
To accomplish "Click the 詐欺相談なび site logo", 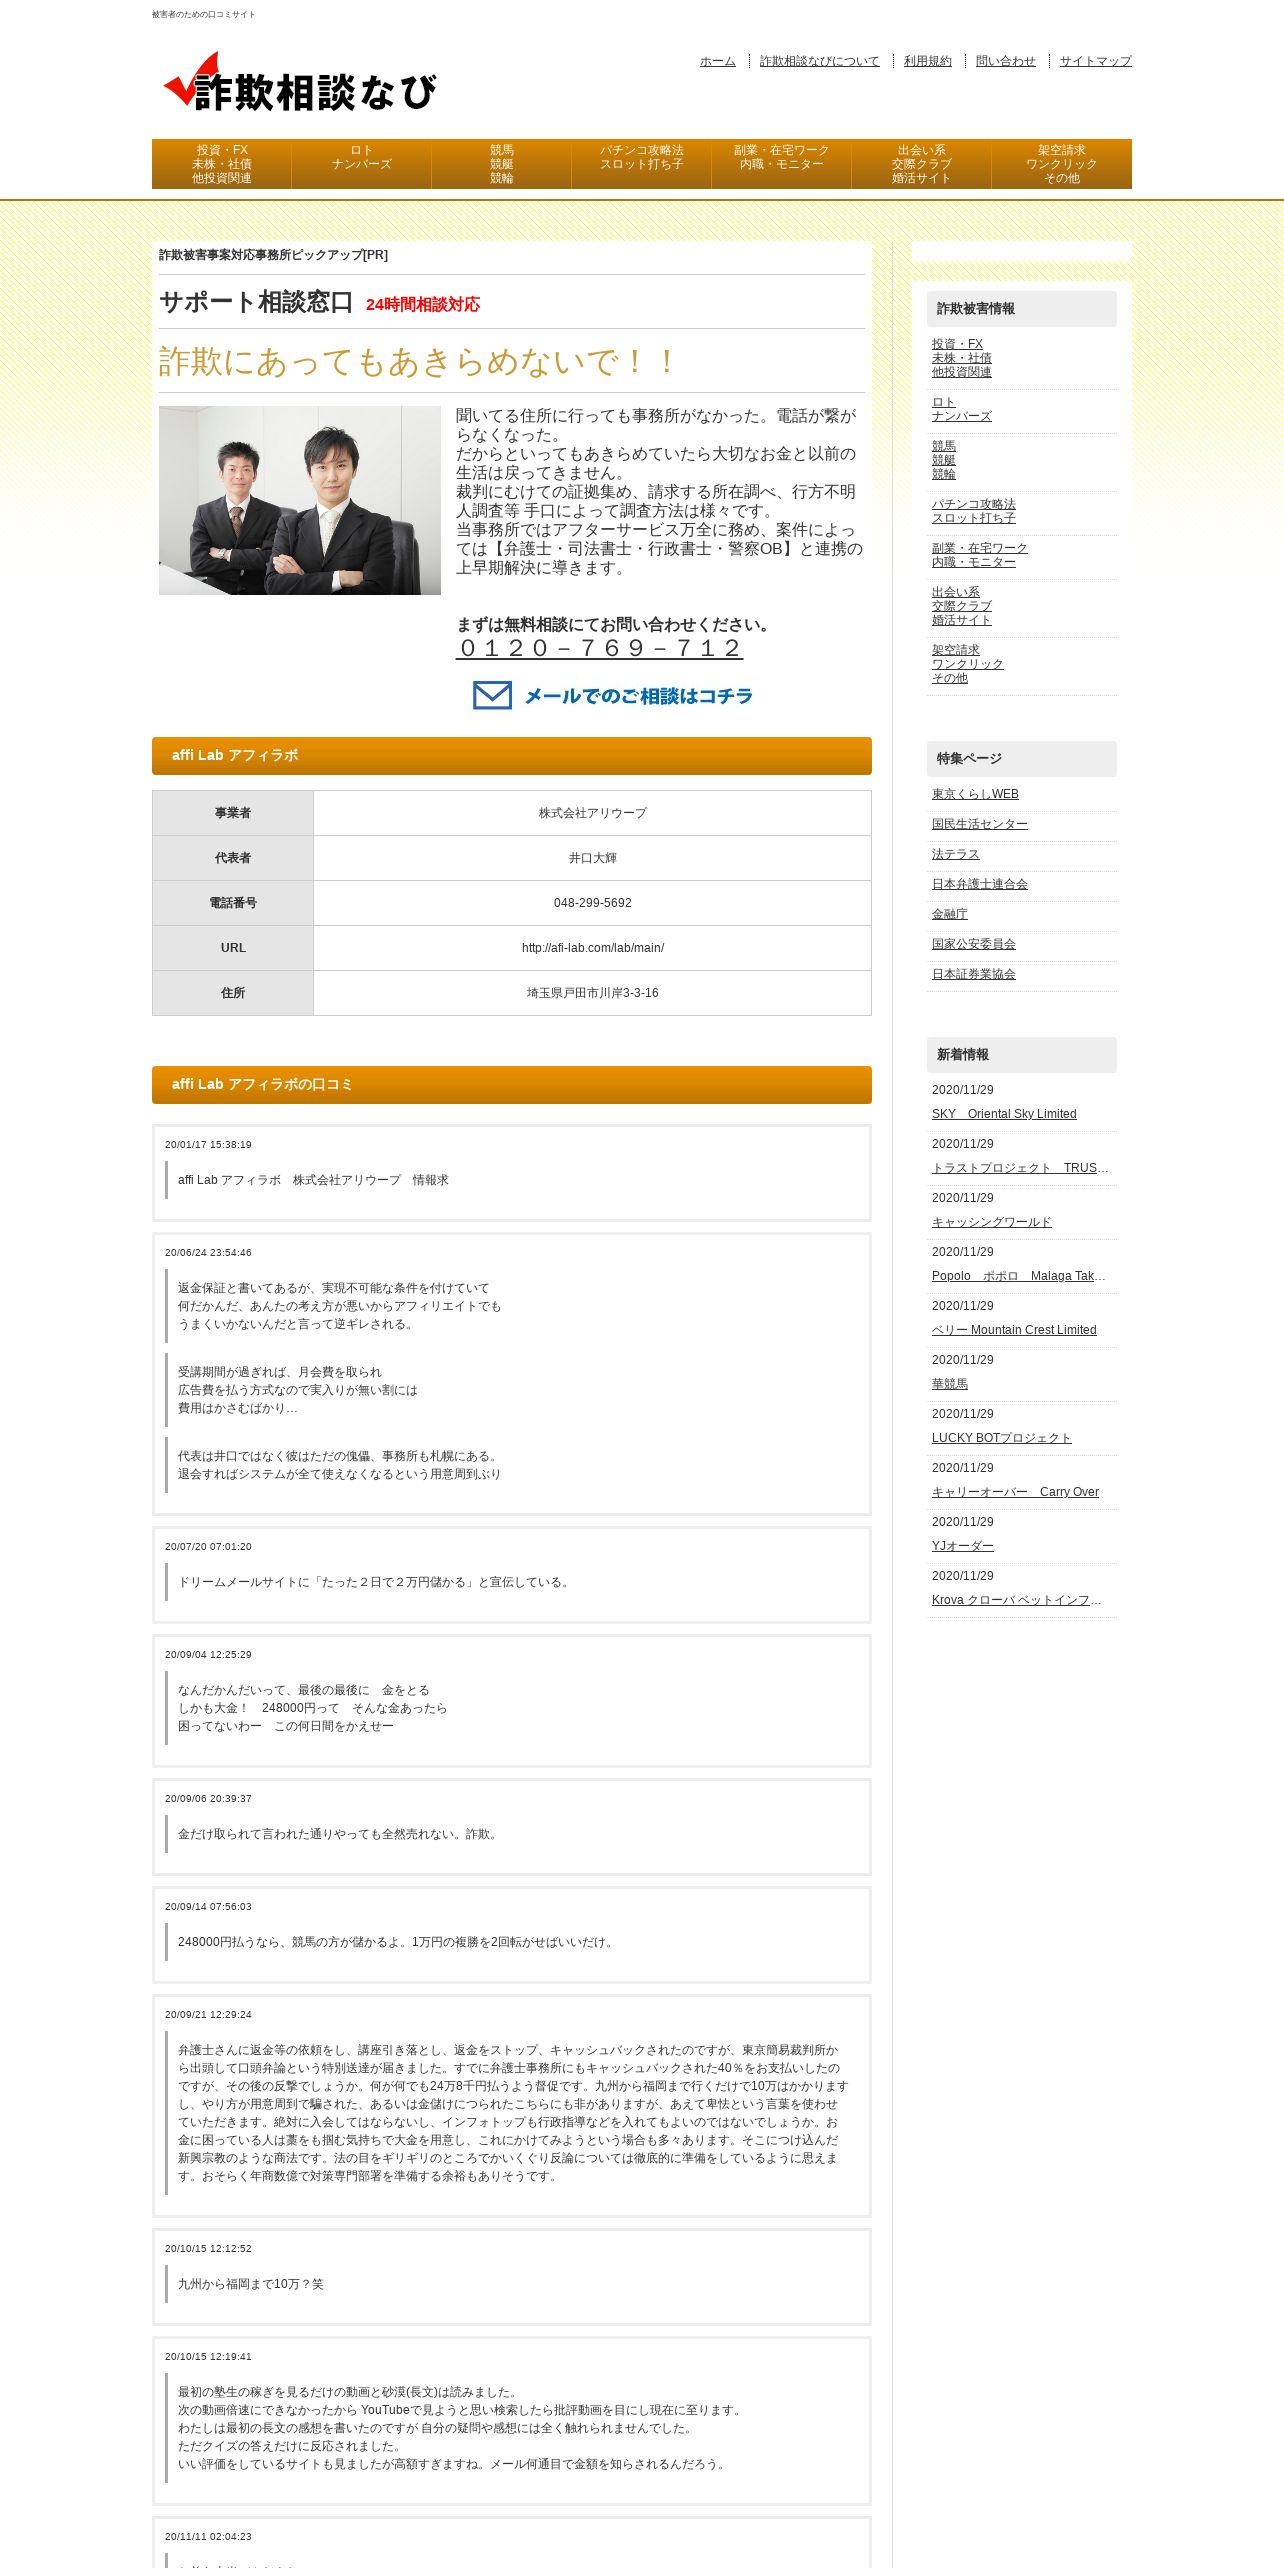I will point(300,82).
